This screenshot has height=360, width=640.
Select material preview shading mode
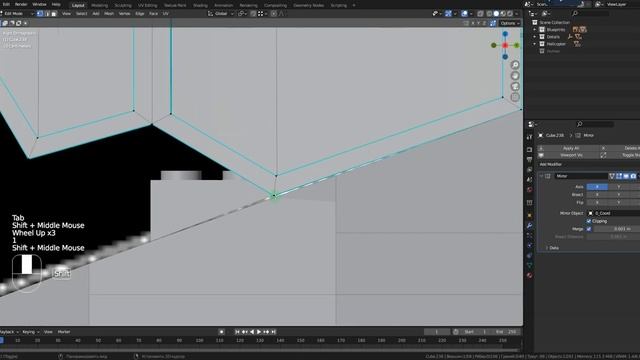point(503,13)
